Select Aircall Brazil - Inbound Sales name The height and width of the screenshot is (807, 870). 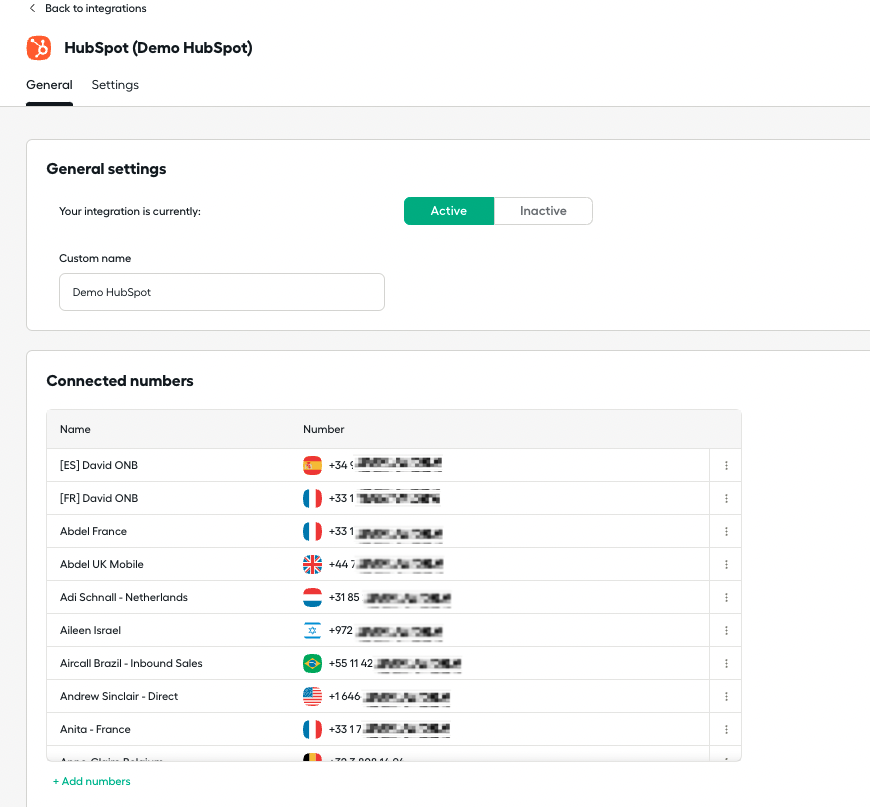(131, 663)
